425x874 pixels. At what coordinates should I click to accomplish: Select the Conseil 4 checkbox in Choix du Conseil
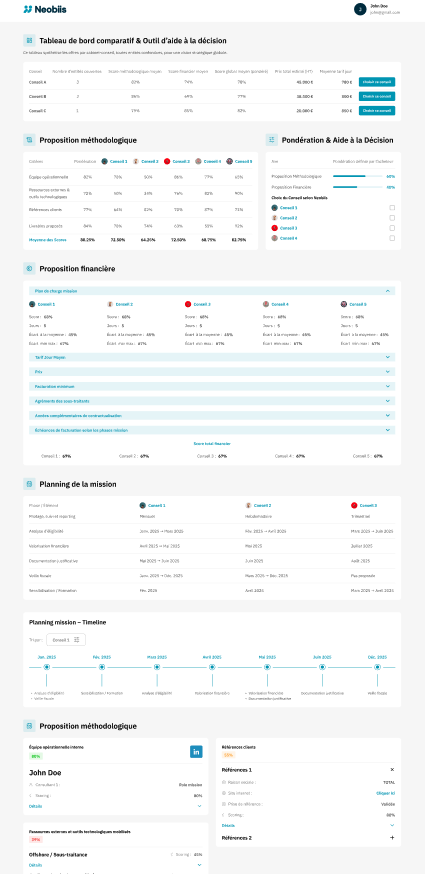392,238
